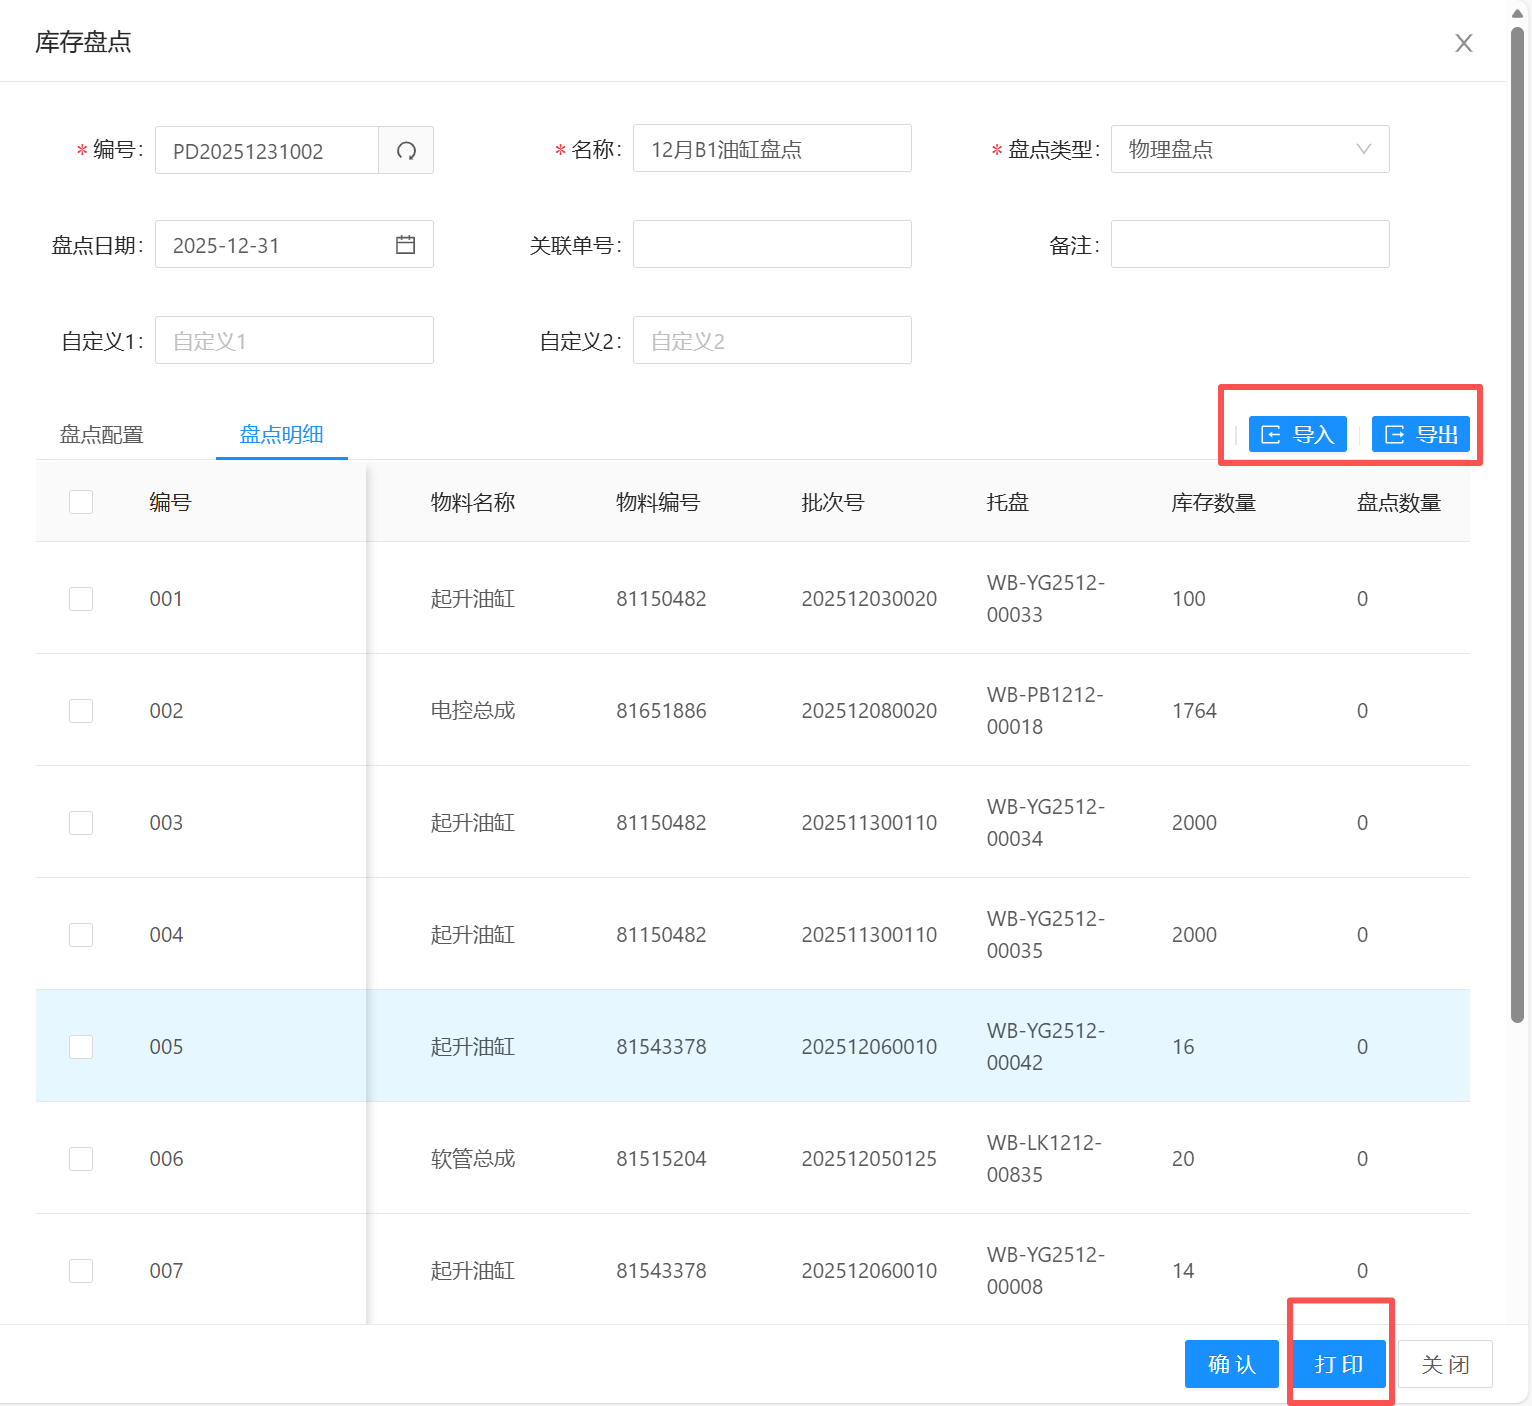Check the checkbox for row 001
The image size is (1532, 1406).
(x=81, y=599)
